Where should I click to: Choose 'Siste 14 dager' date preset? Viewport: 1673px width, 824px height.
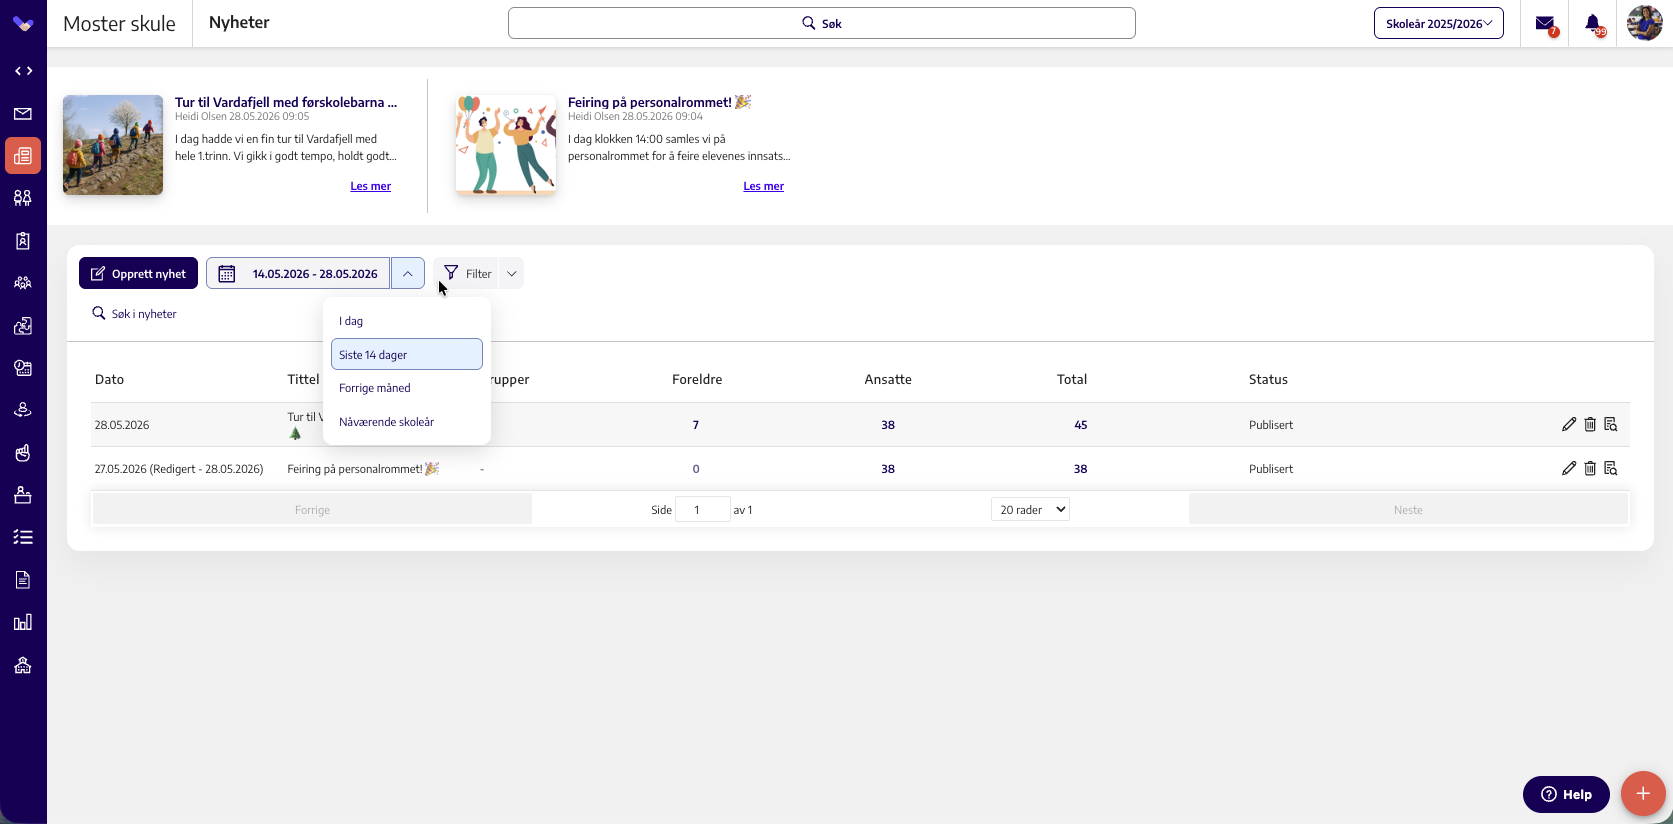[407, 354]
